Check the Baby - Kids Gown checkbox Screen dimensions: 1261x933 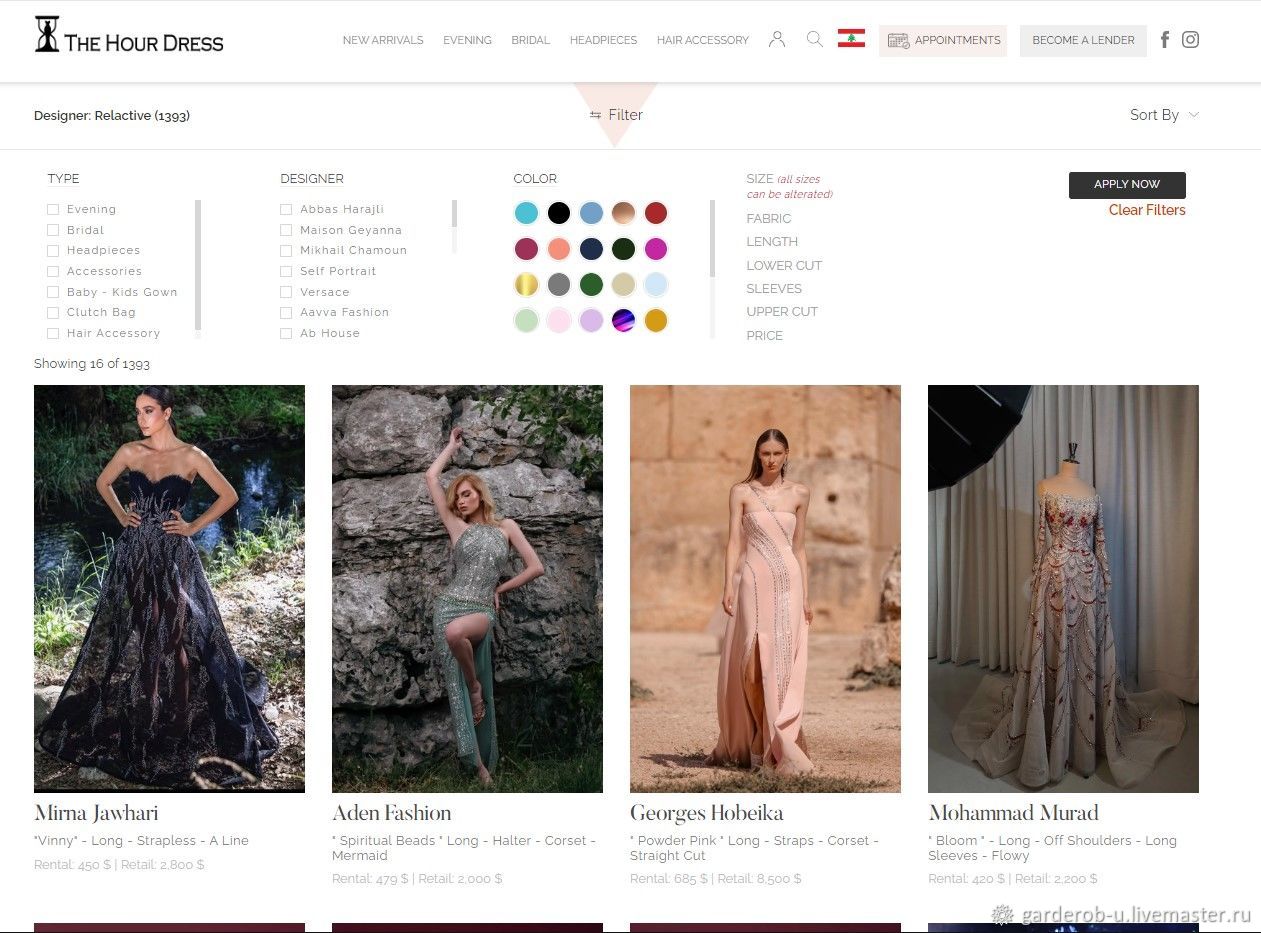pos(53,292)
